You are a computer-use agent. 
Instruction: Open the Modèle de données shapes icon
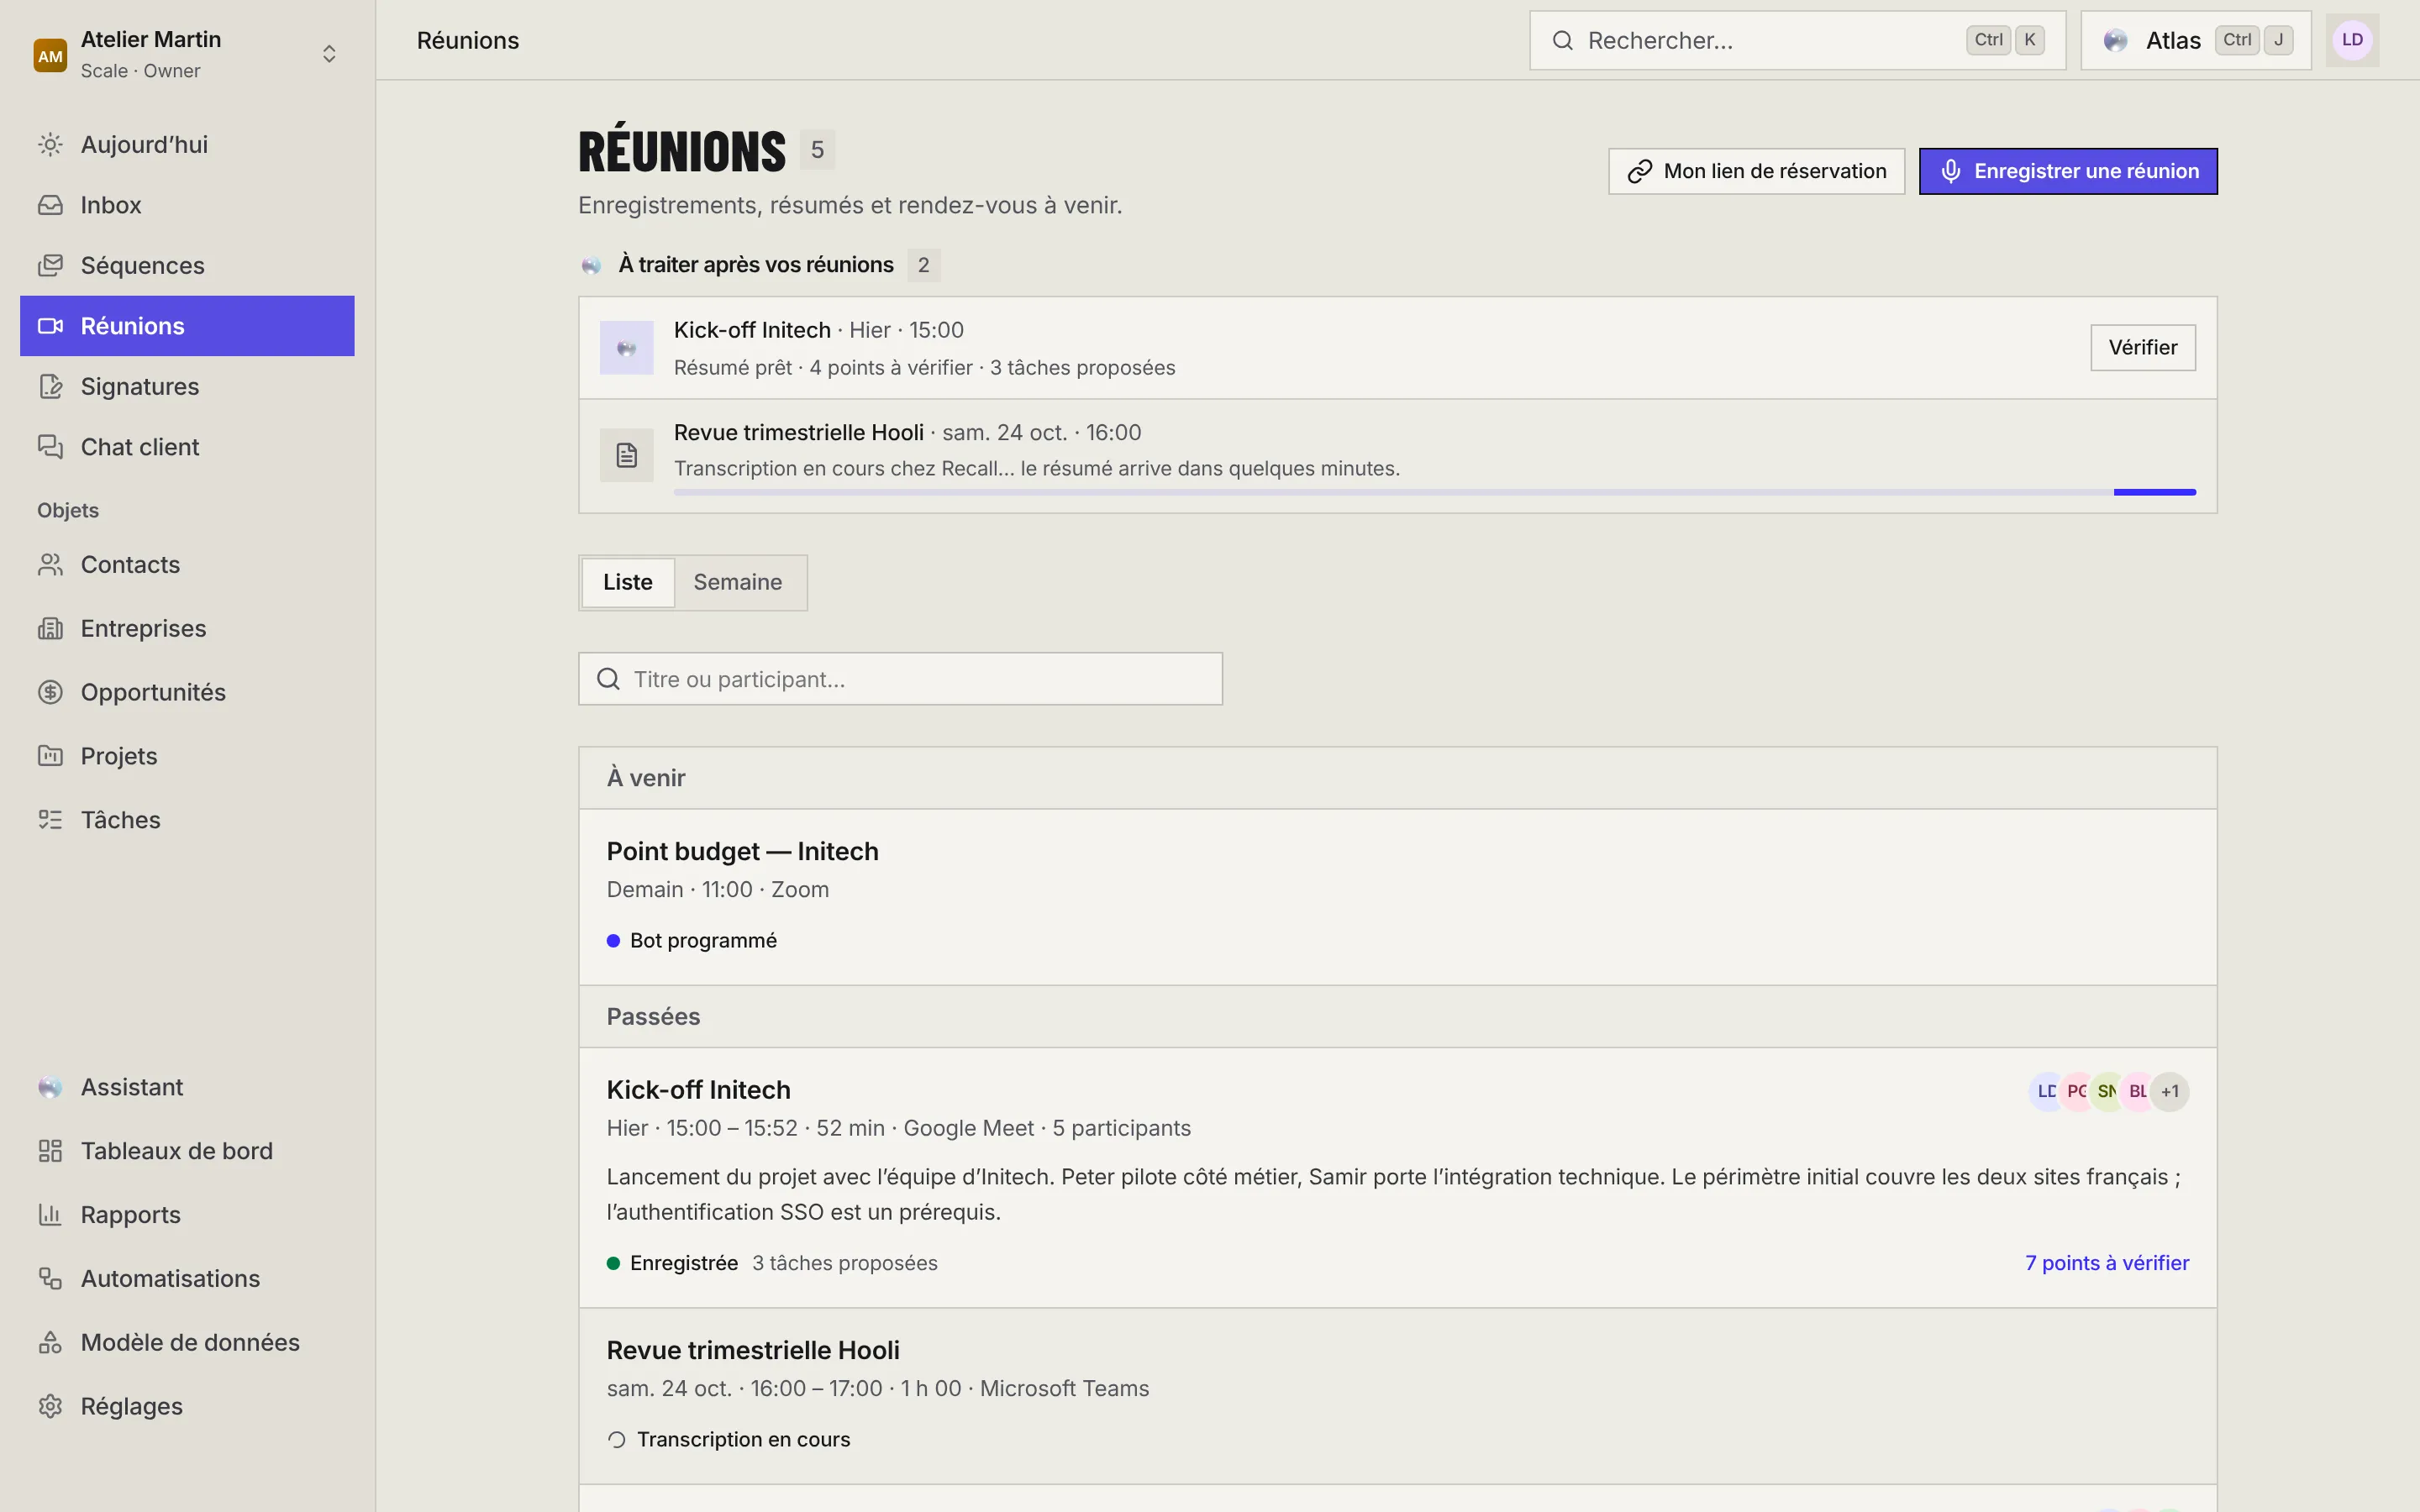50,1343
